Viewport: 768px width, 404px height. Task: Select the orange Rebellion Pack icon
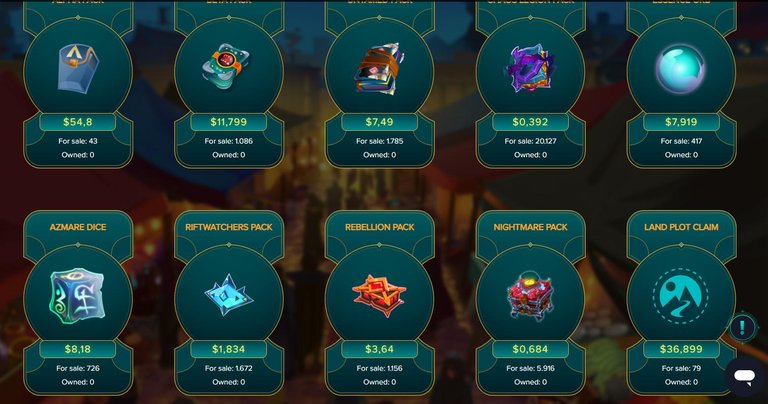pos(379,295)
